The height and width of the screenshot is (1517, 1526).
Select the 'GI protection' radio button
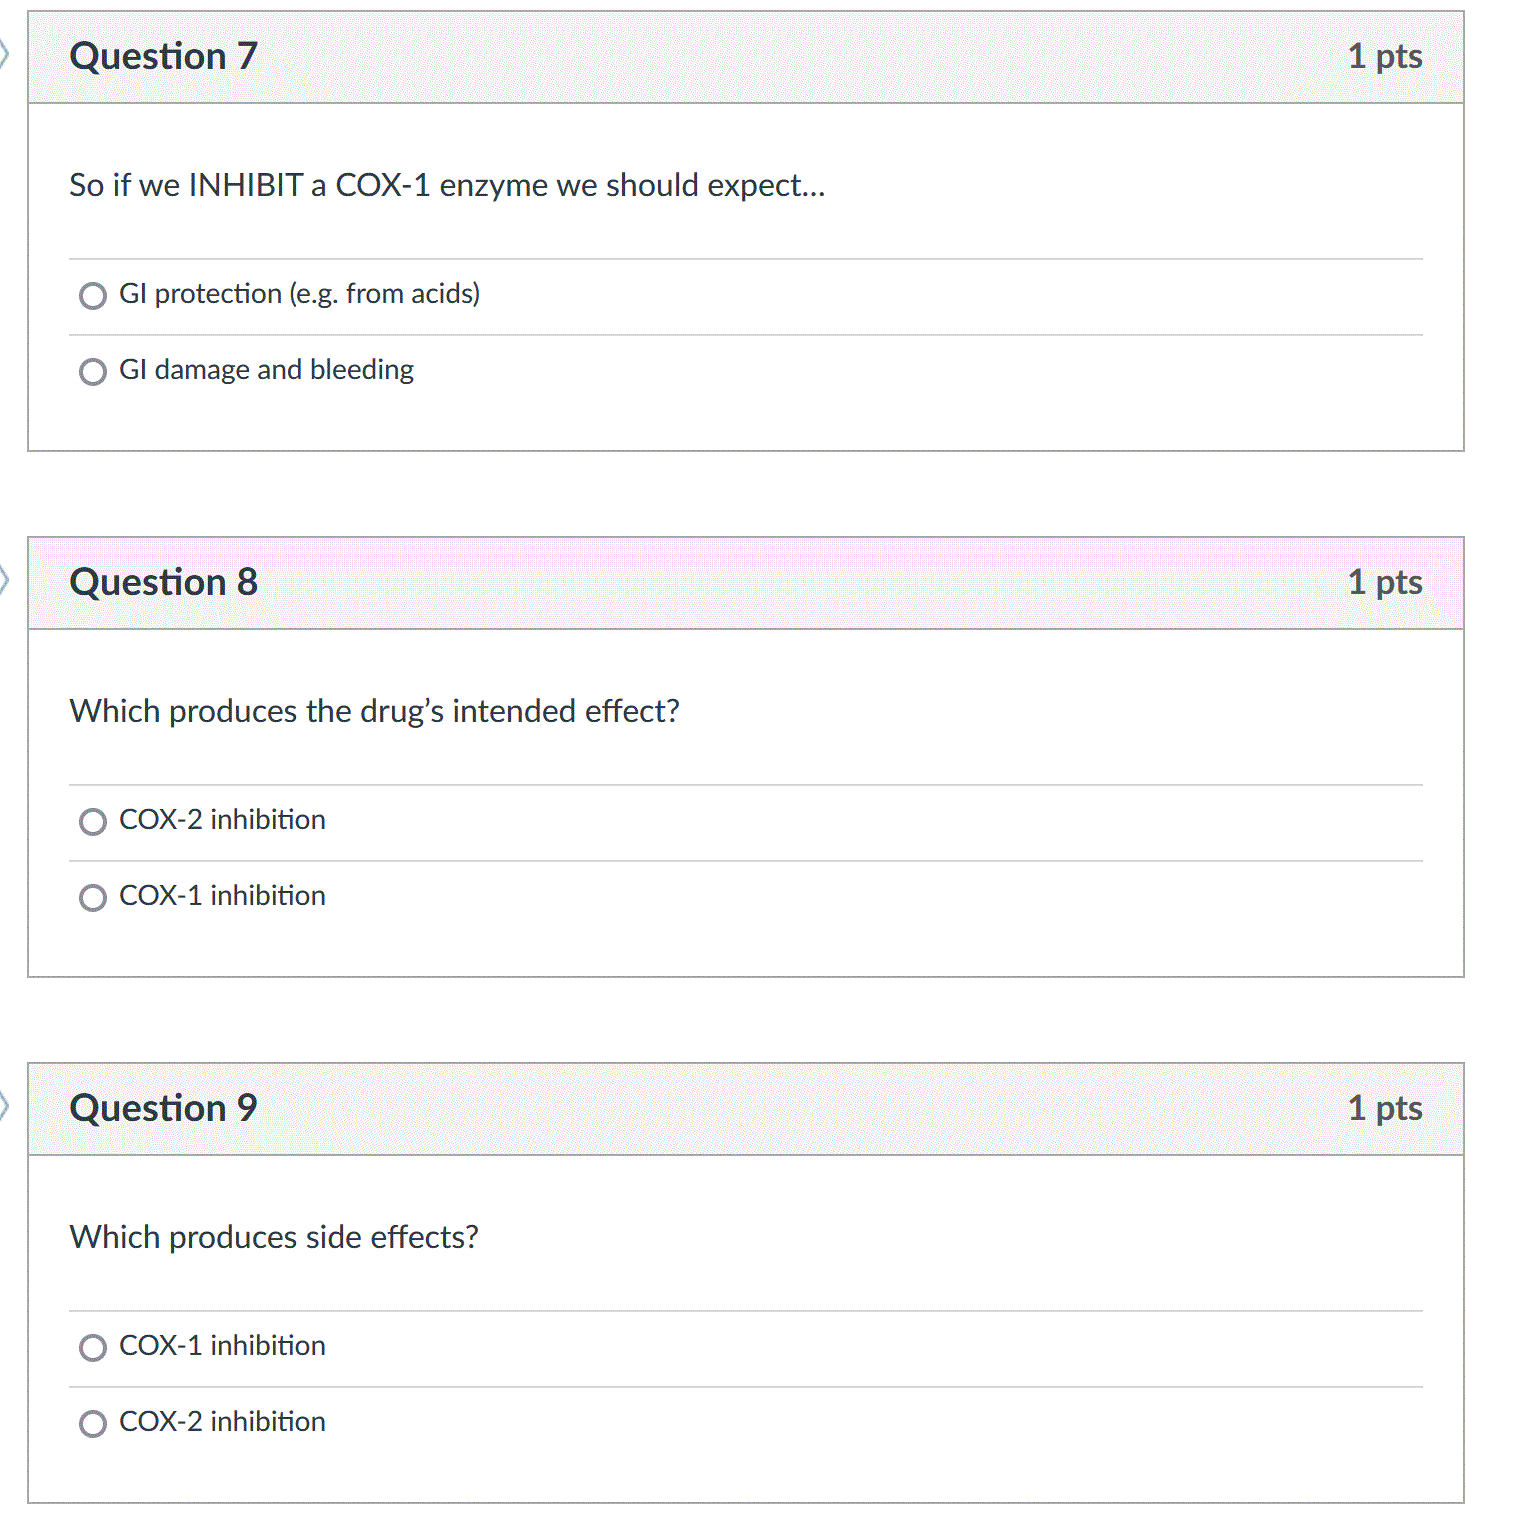pyautogui.click(x=93, y=296)
